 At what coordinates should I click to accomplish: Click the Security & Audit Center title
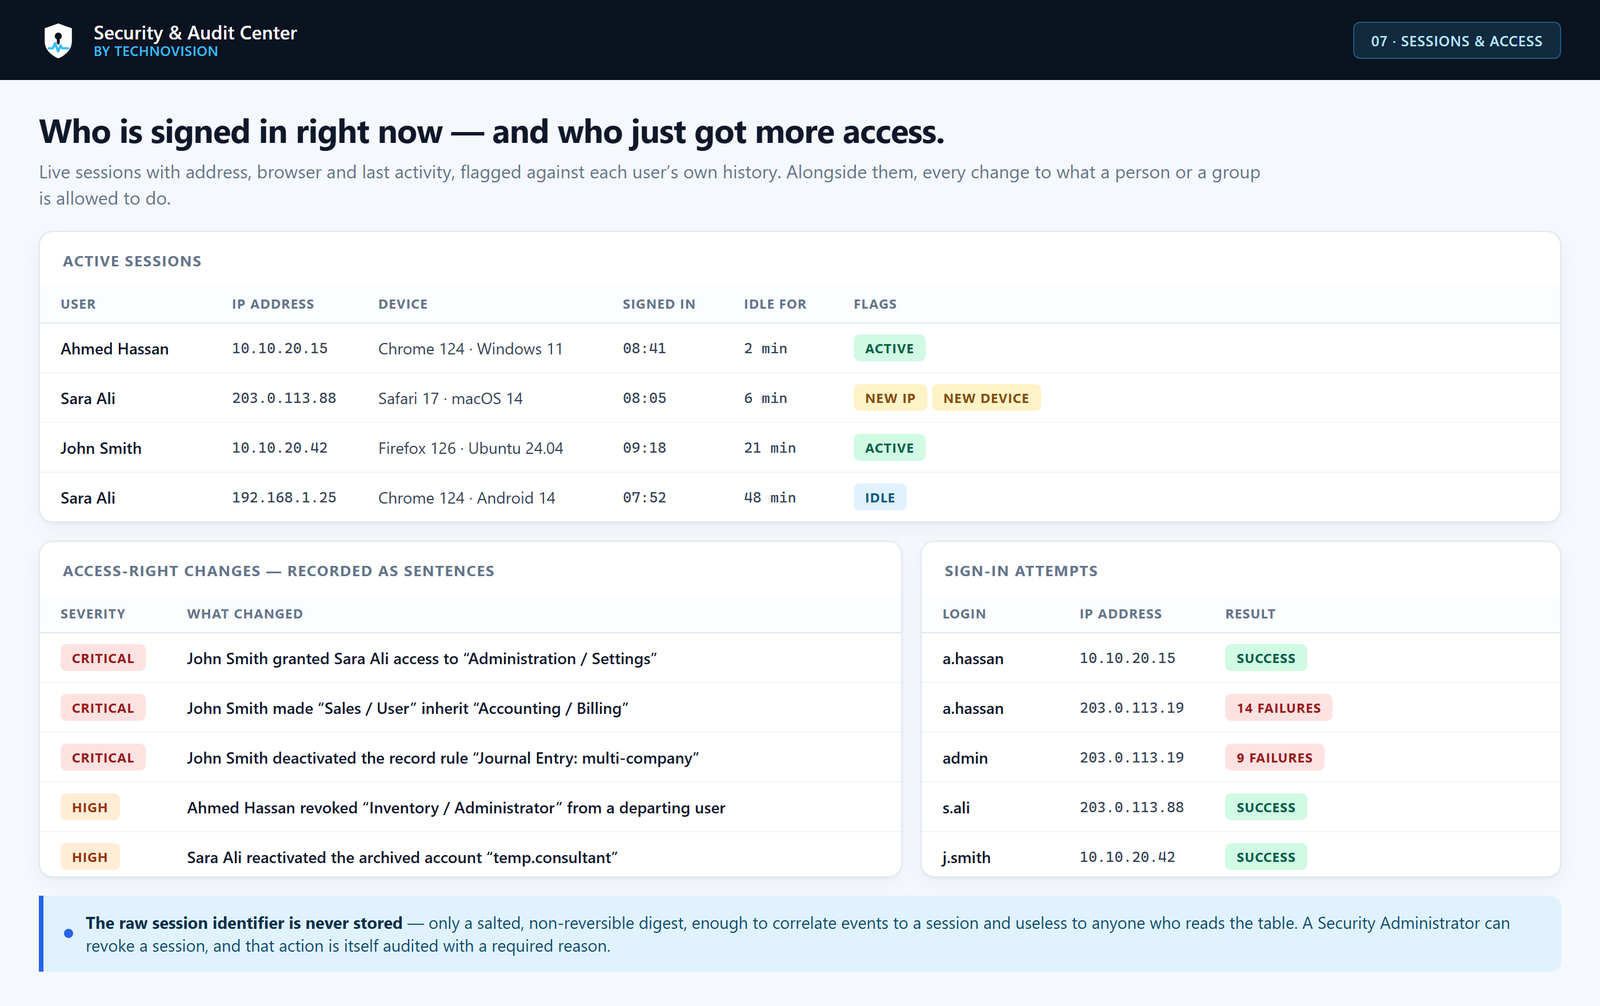[x=195, y=33]
